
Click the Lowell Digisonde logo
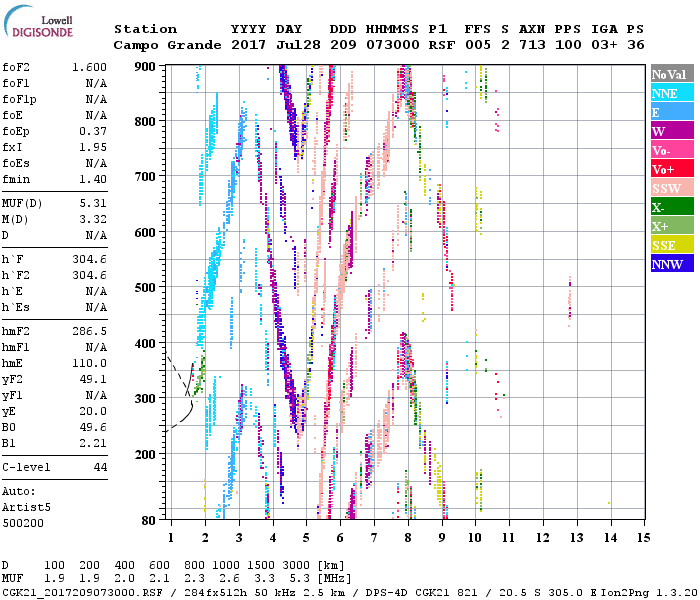coord(38,22)
